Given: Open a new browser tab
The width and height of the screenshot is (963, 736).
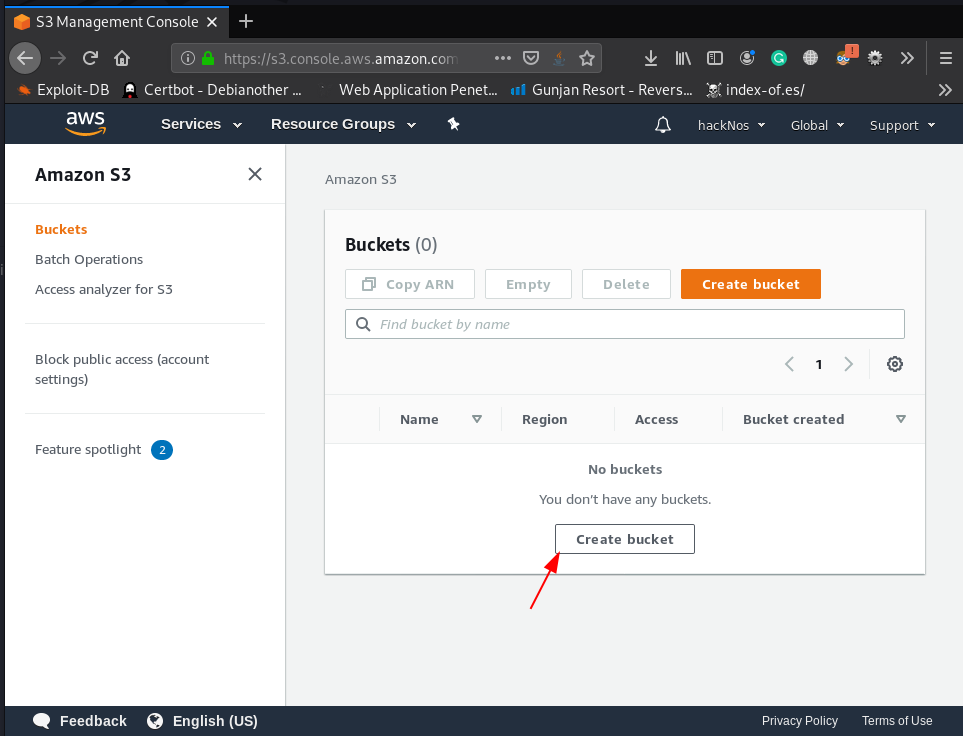Looking at the screenshot, I should [x=246, y=22].
